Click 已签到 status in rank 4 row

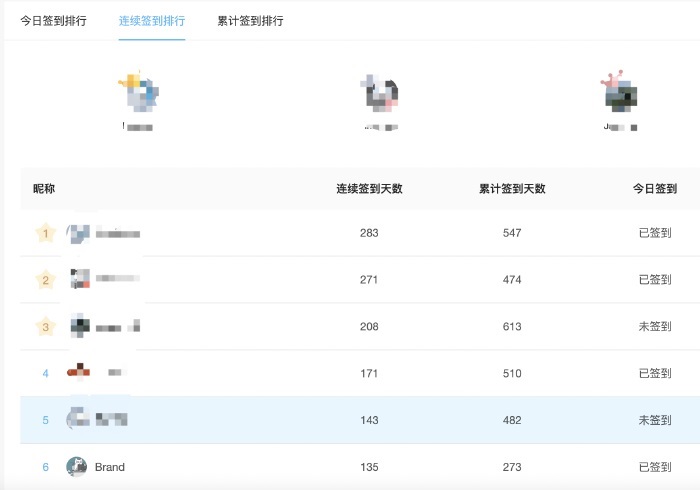coord(655,374)
